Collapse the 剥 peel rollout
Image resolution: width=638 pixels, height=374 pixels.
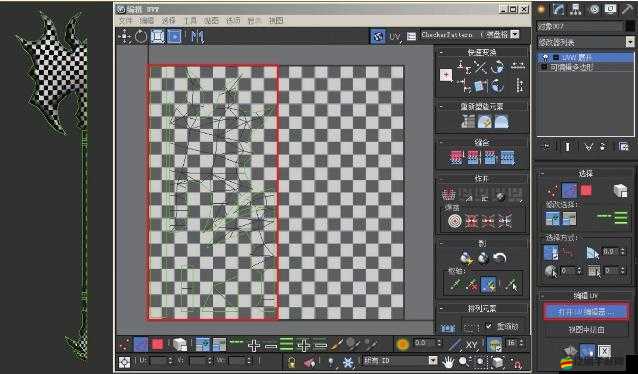tap(442, 244)
